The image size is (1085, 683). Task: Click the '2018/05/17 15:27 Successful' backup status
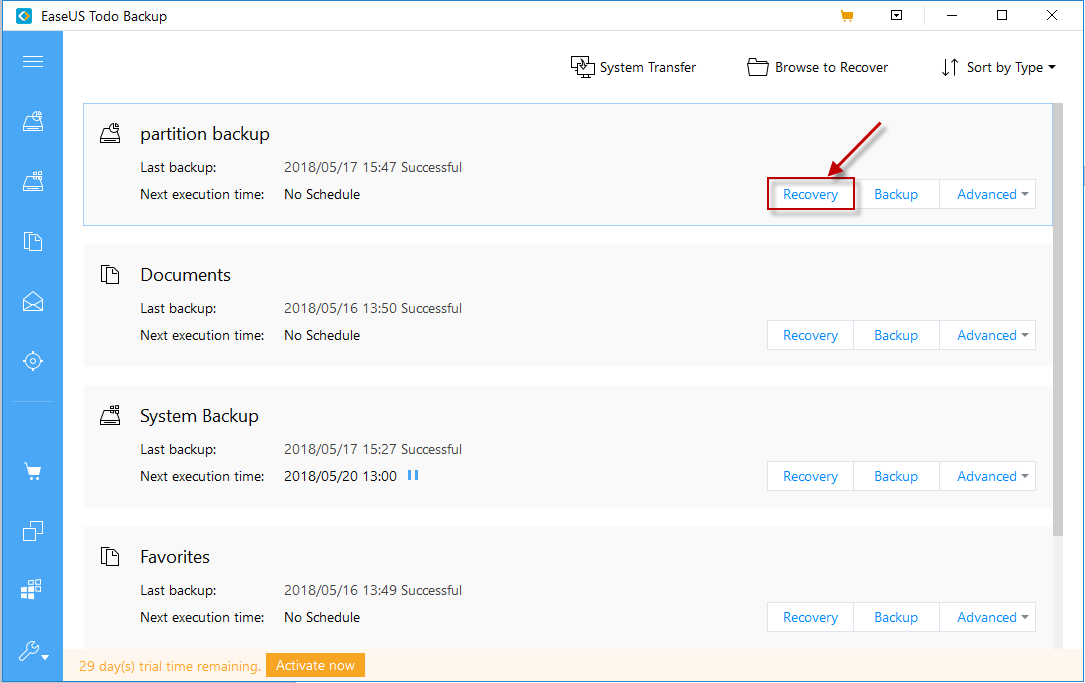pos(373,450)
